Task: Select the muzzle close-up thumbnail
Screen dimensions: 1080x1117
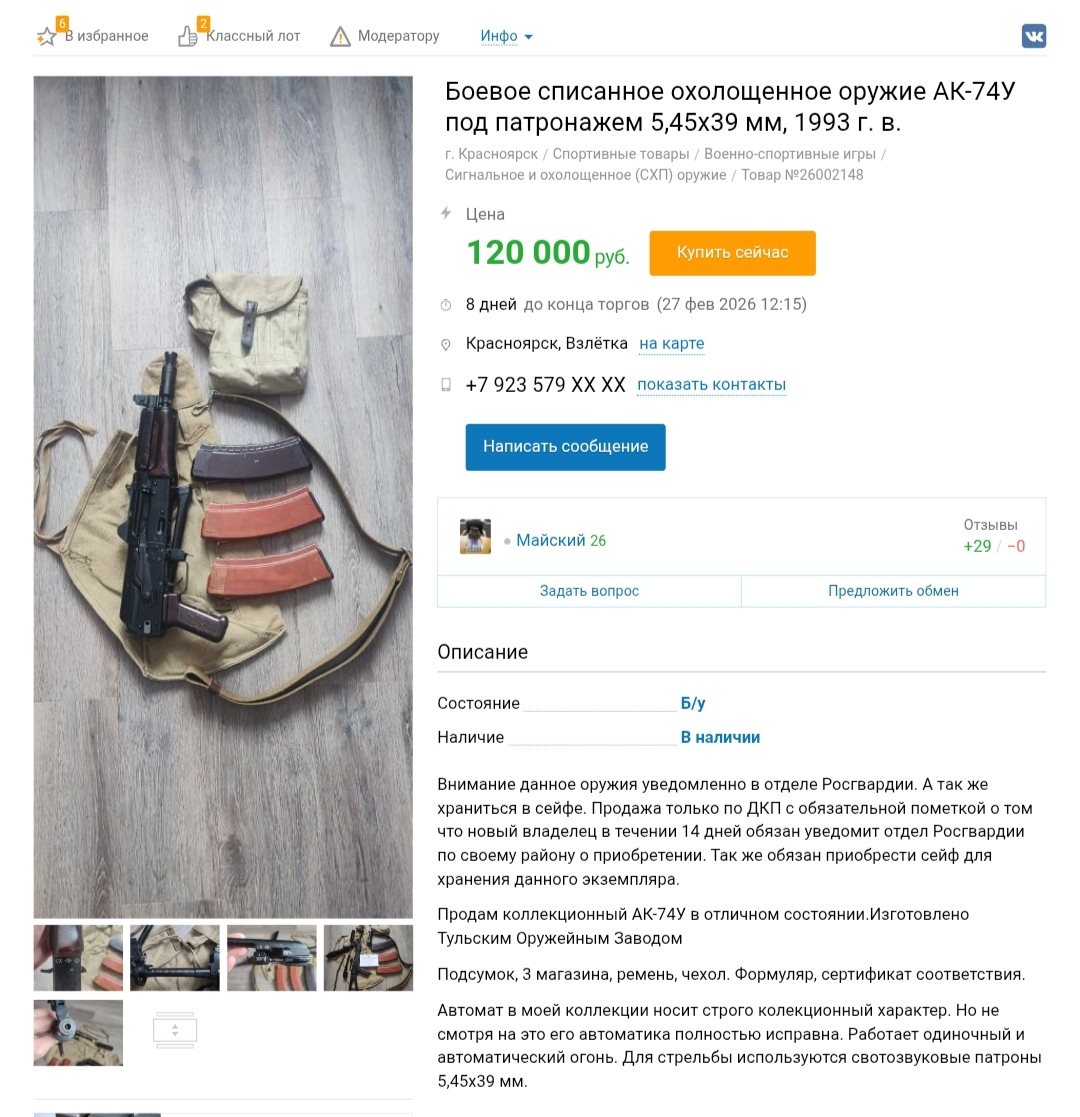Action: pyautogui.click(x=78, y=1032)
